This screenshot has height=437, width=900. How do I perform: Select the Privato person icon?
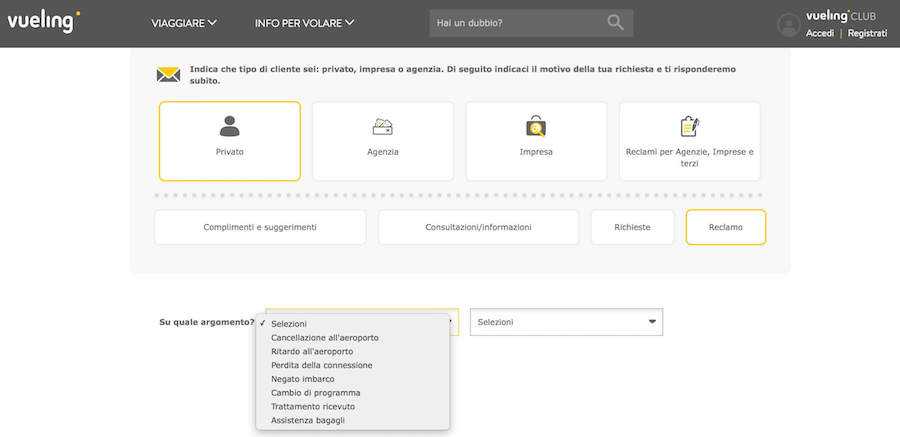230,126
